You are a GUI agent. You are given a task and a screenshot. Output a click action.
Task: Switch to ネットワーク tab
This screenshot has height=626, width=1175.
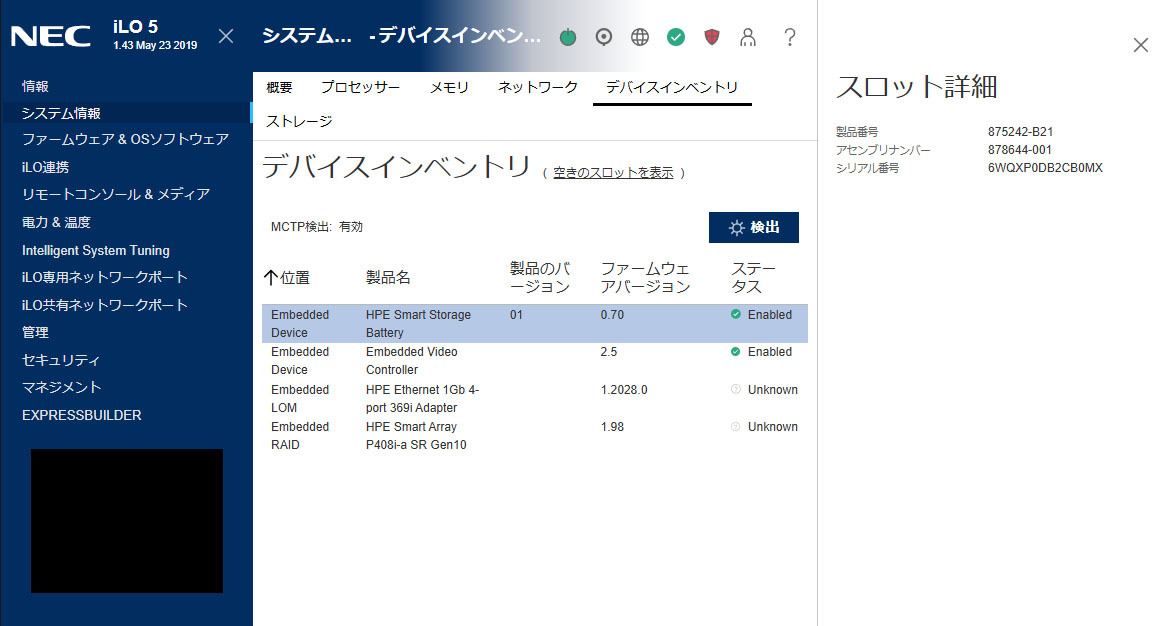[x=538, y=88]
